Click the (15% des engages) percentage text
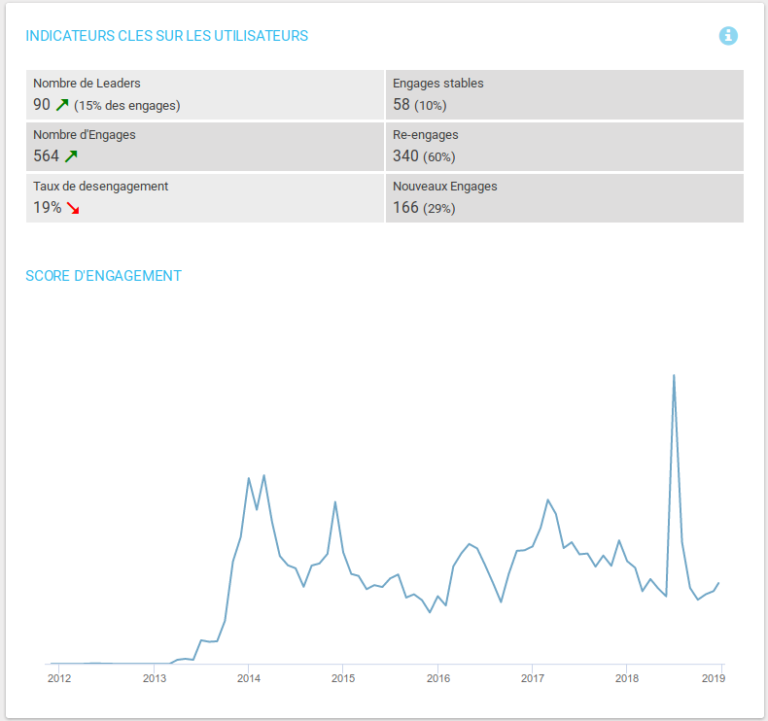 coord(127,105)
